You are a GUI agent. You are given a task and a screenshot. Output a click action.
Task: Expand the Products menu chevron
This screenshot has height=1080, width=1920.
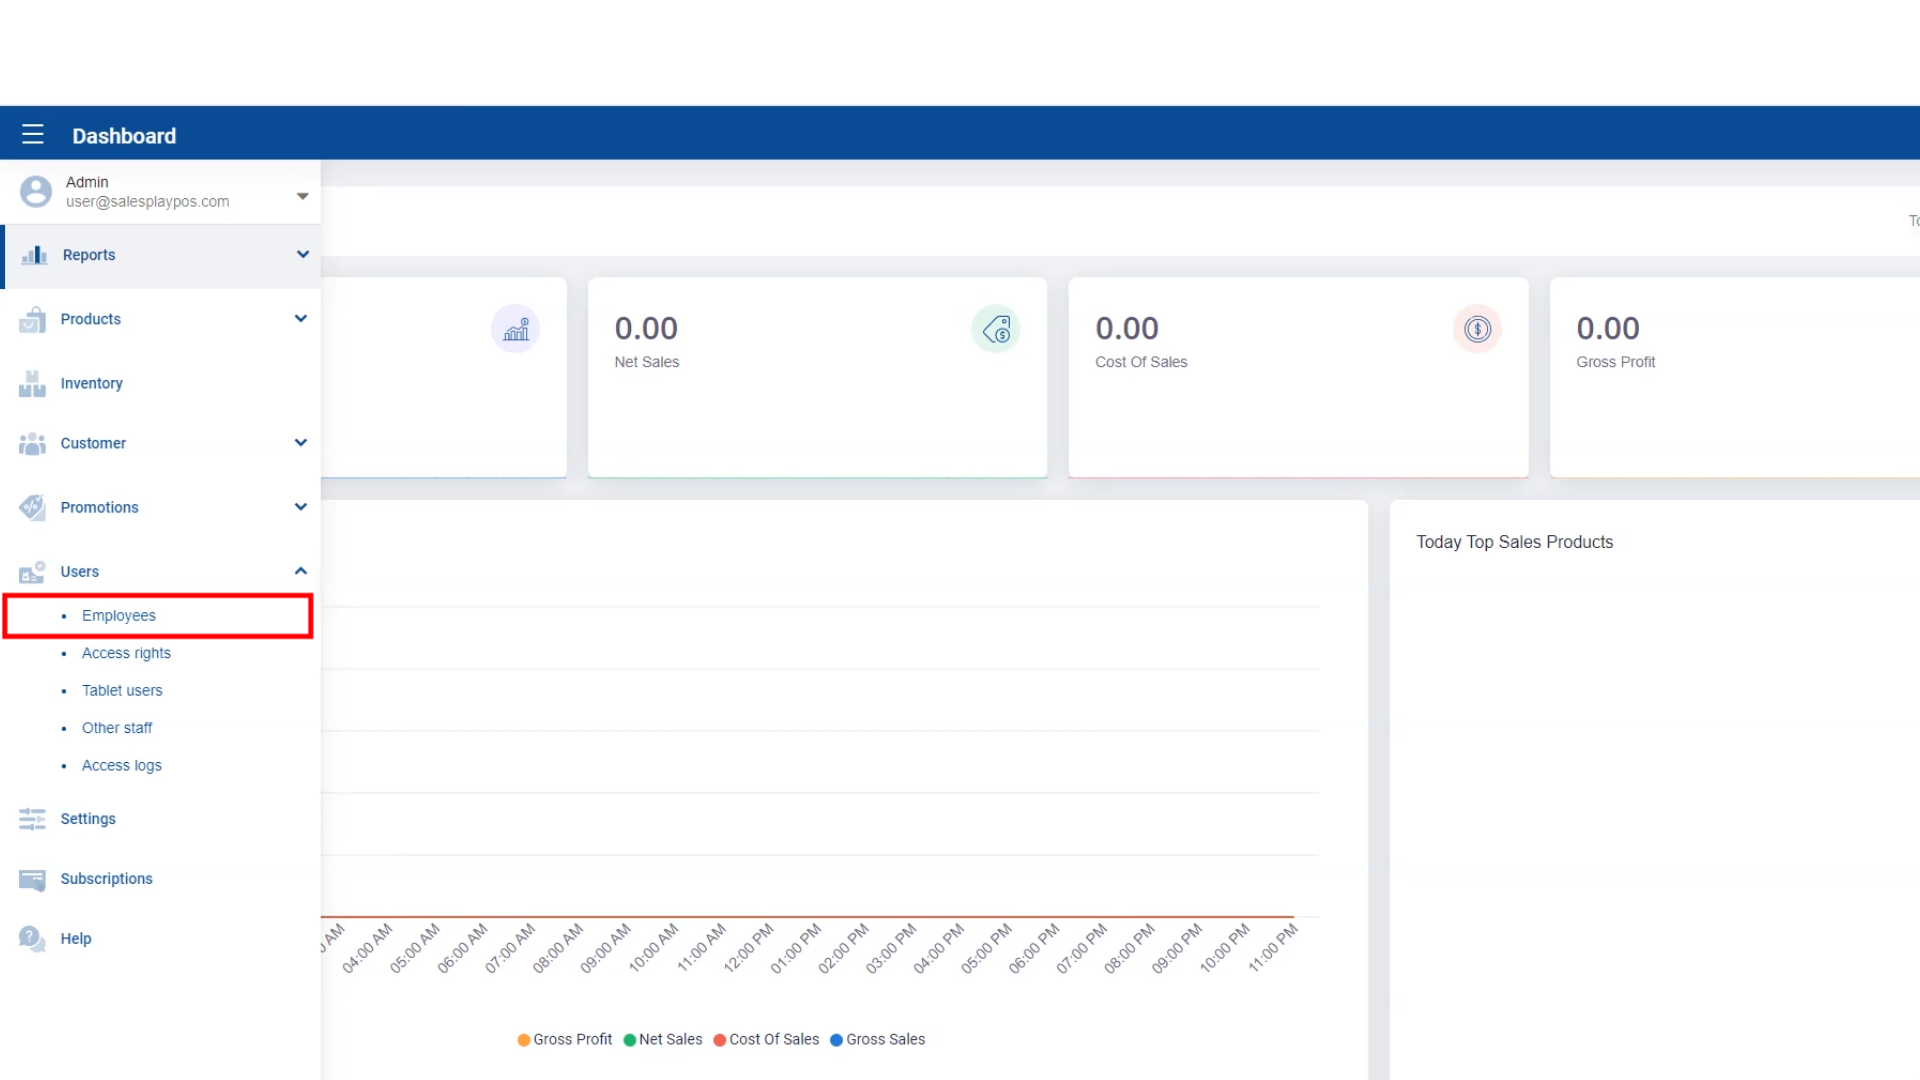pos(300,319)
